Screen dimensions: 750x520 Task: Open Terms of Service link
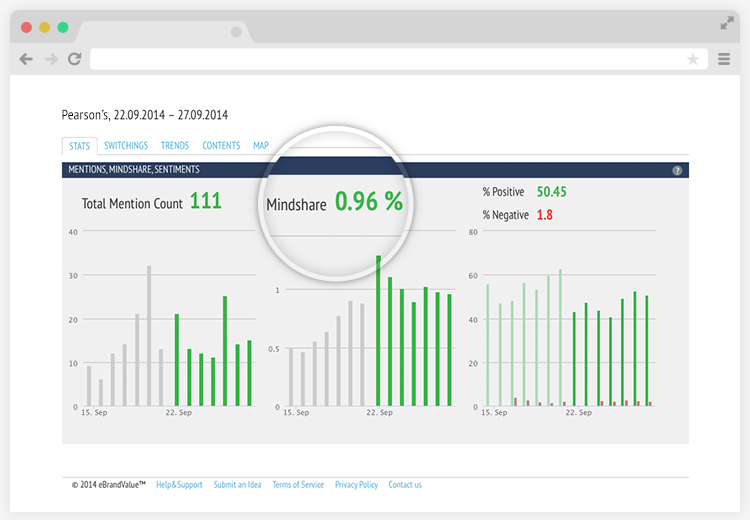pos(298,485)
